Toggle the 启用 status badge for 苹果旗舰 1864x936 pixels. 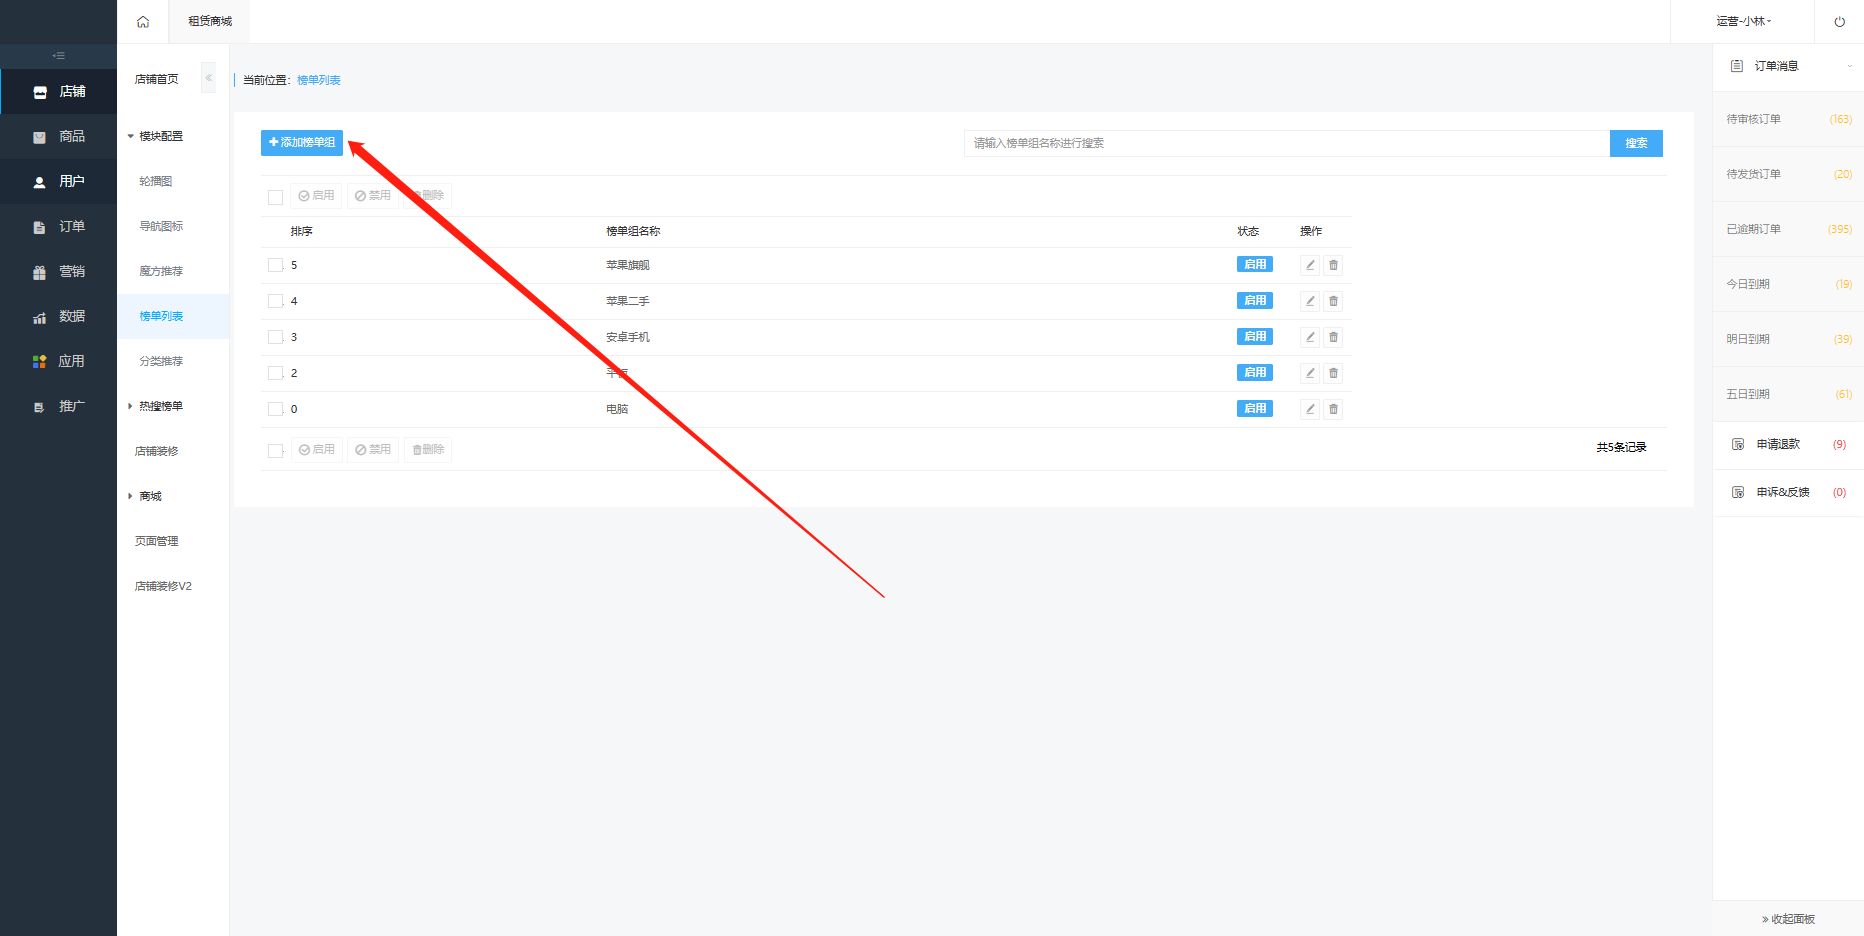pyautogui.click(x=1255, y=265)
